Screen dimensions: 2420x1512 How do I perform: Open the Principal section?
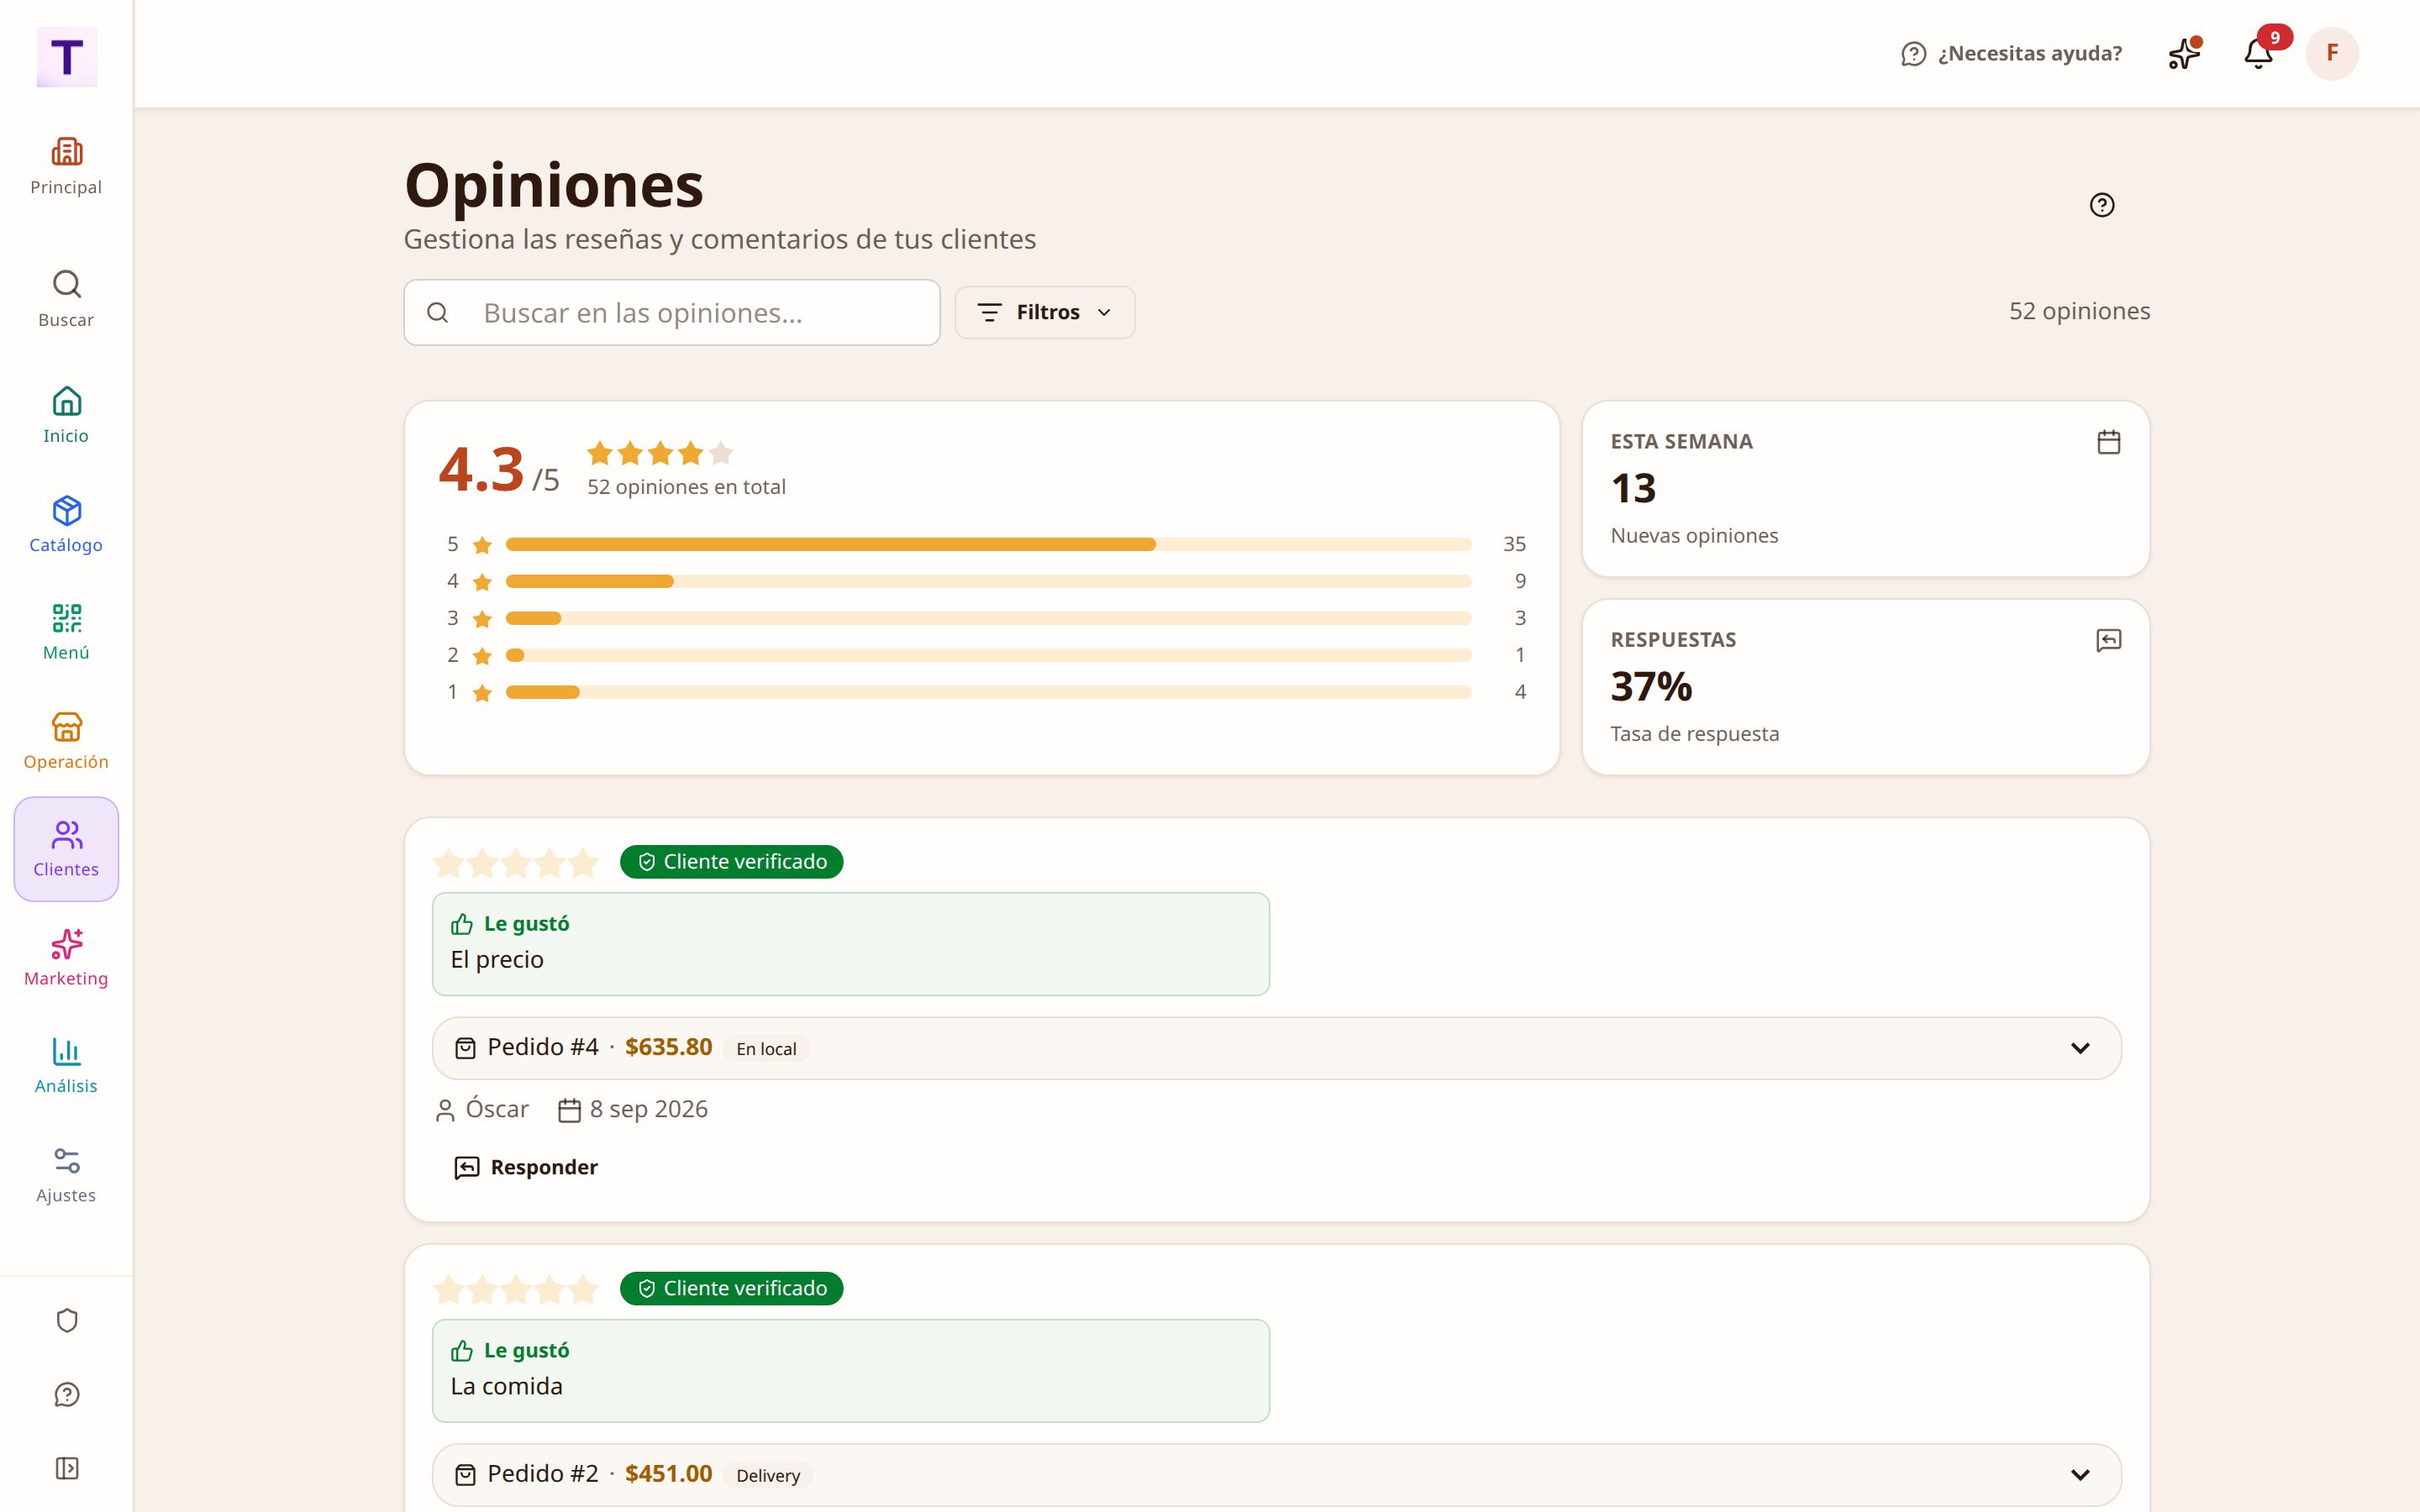pyautogui.click(x=66, y=167)
